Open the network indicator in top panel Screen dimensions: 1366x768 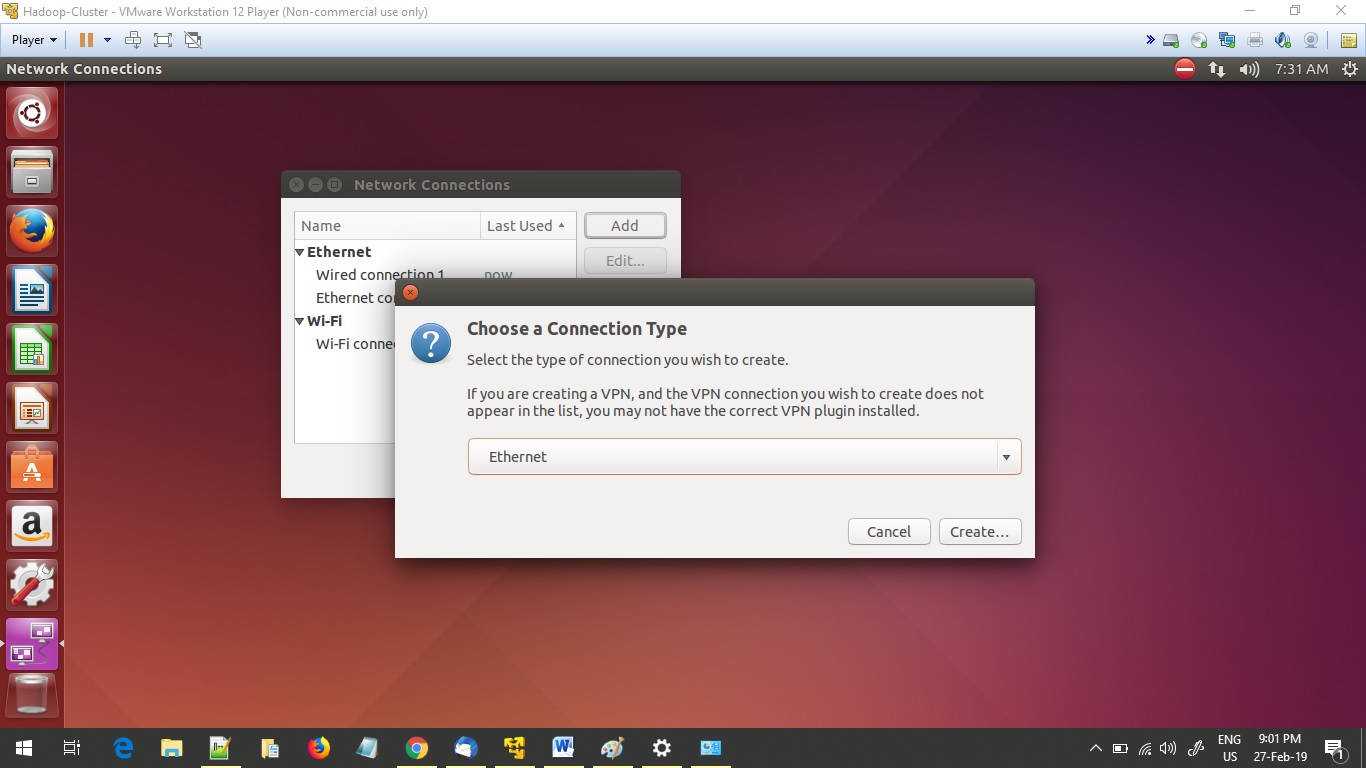tap(1217, 69)
